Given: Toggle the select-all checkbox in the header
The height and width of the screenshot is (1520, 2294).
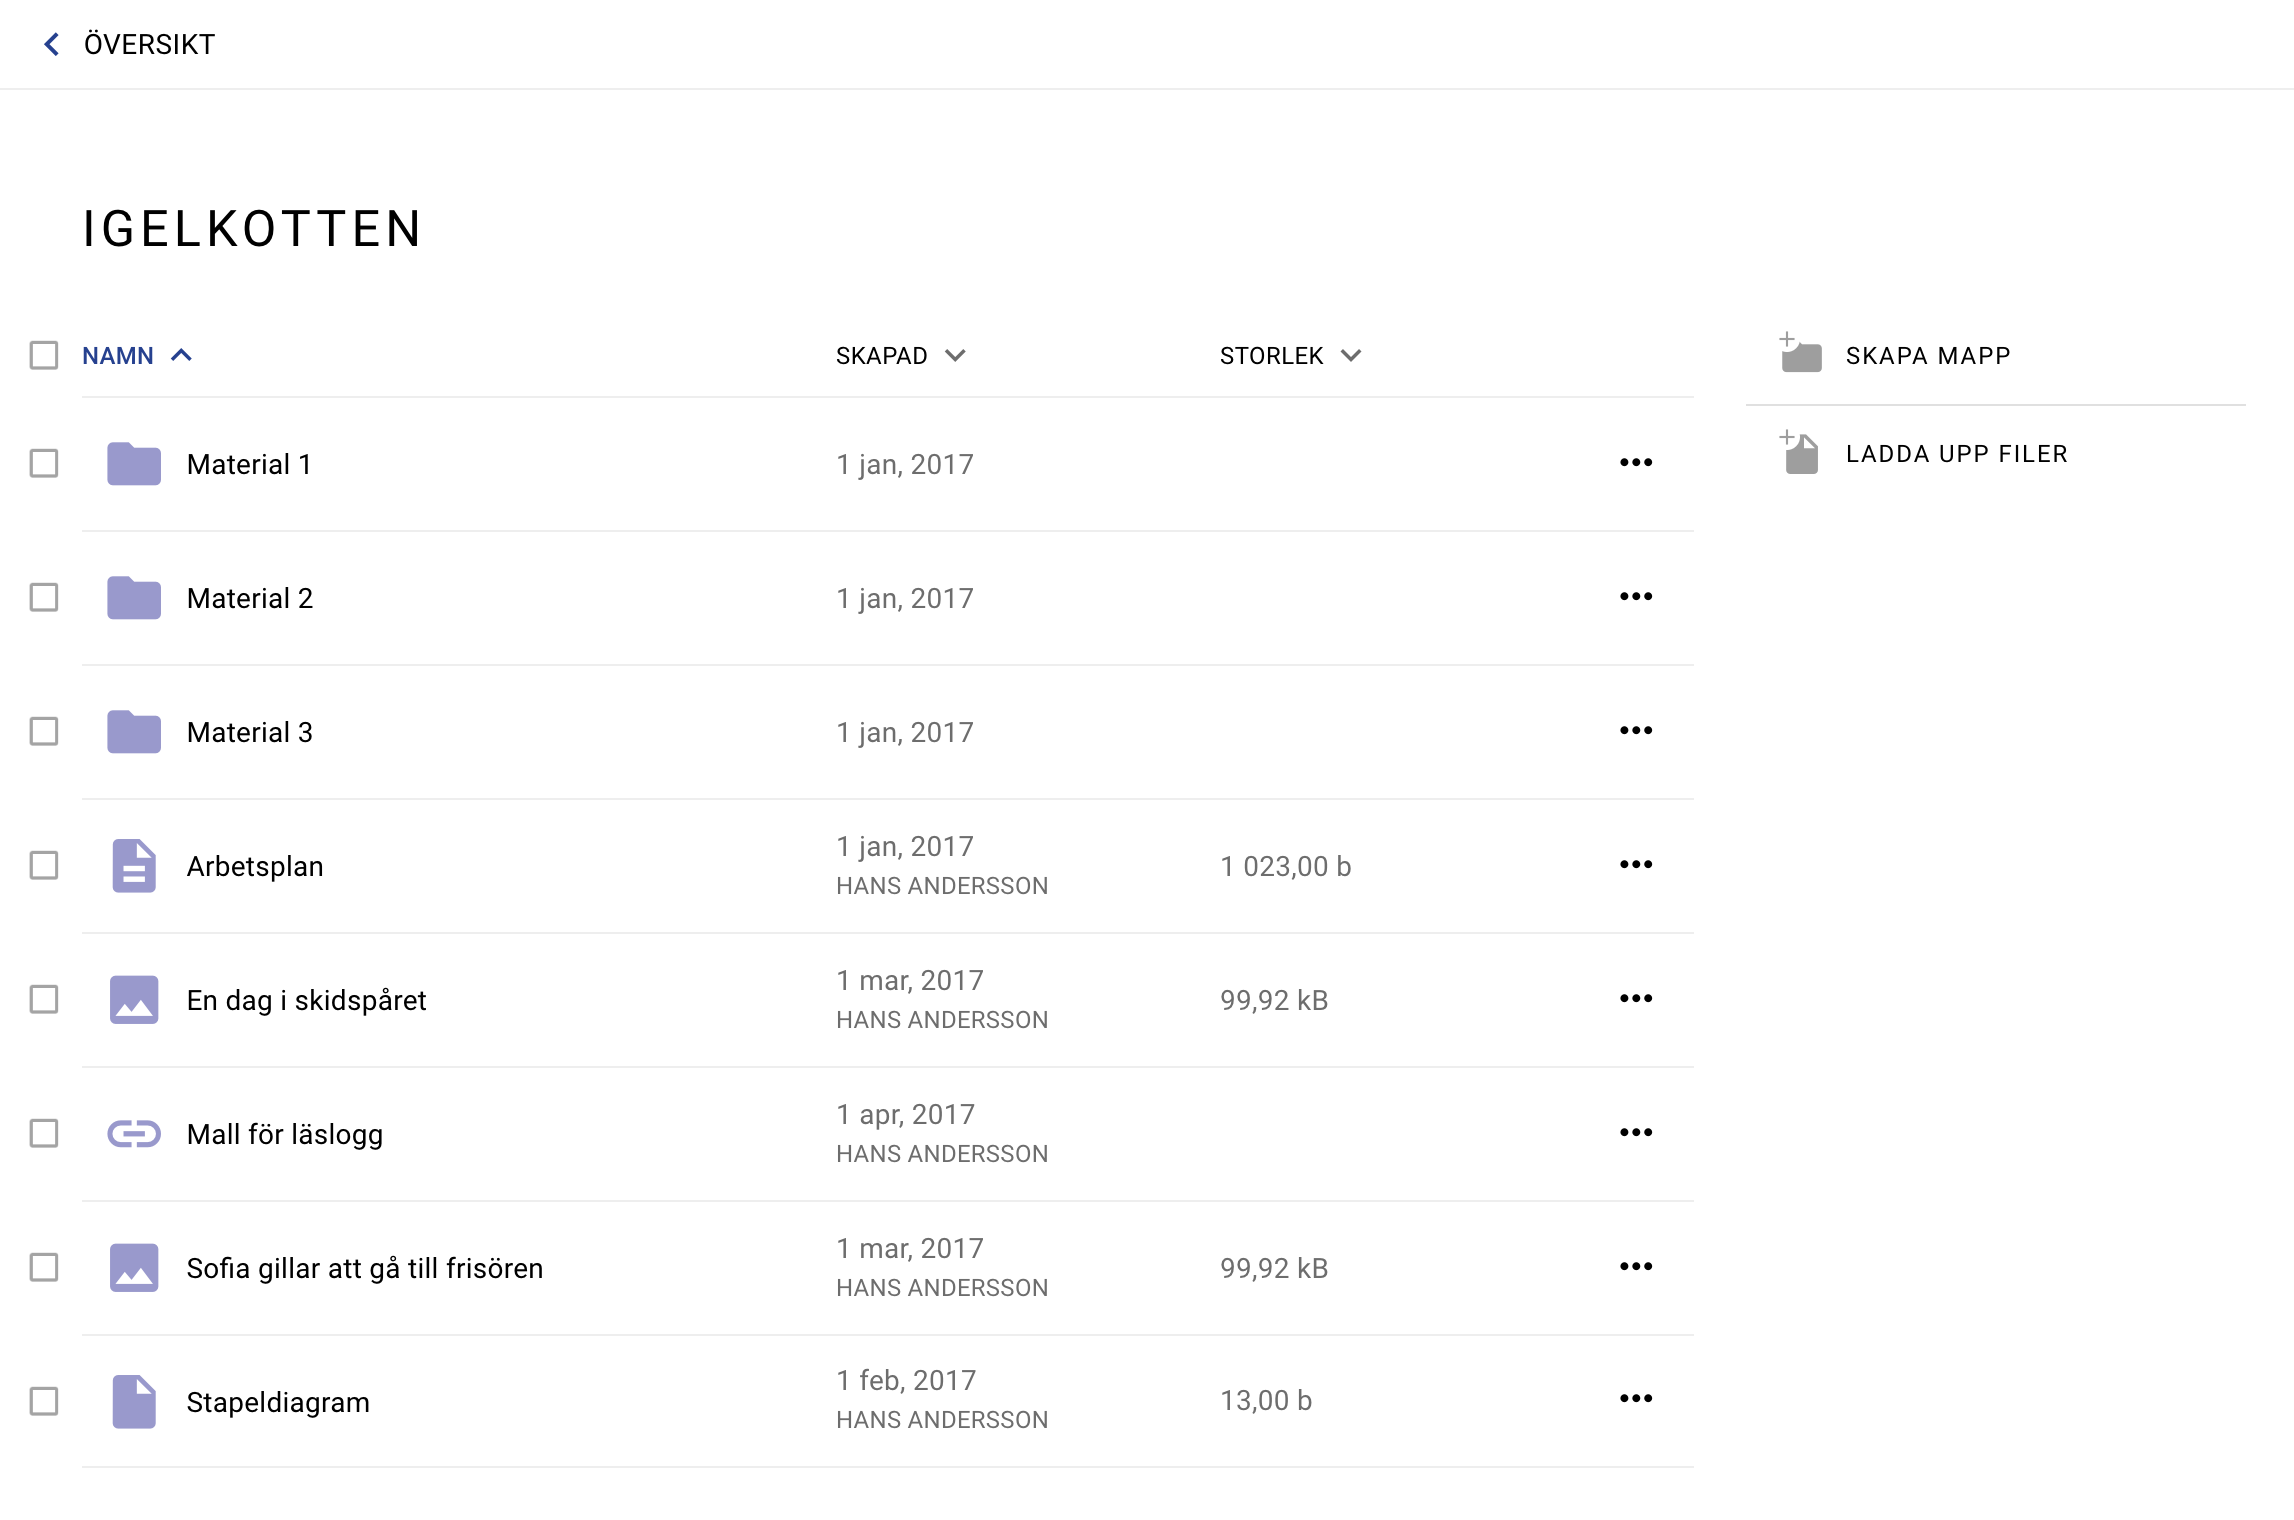Looking at the screenshot, I should point(44,355).
